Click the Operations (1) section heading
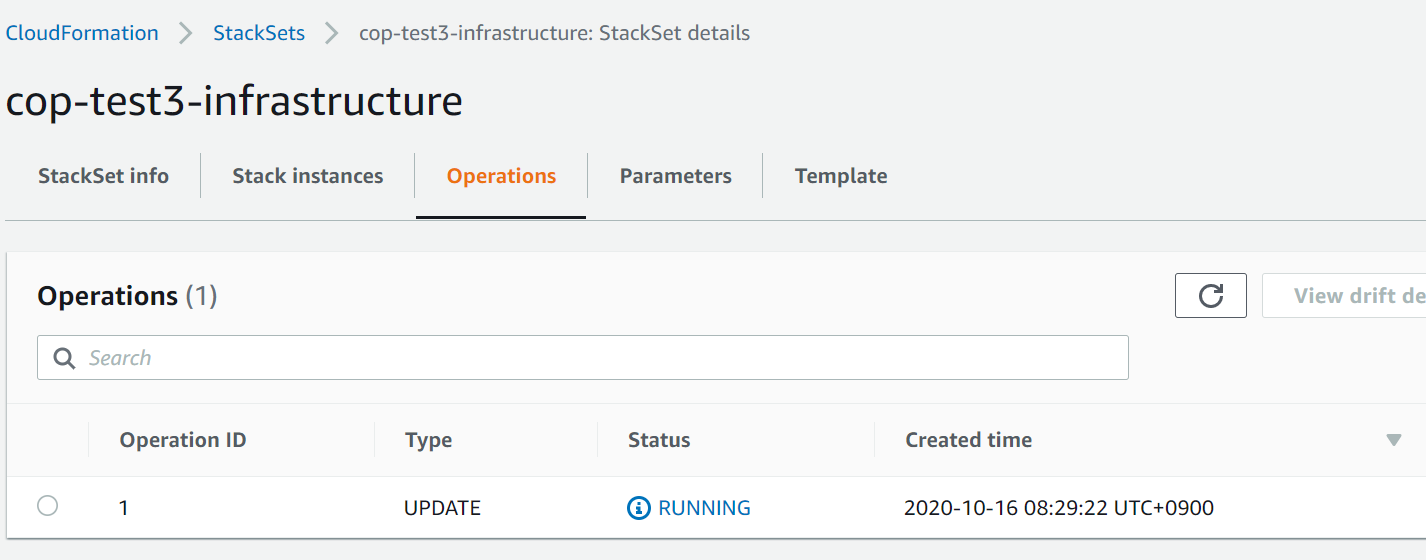 127,296
